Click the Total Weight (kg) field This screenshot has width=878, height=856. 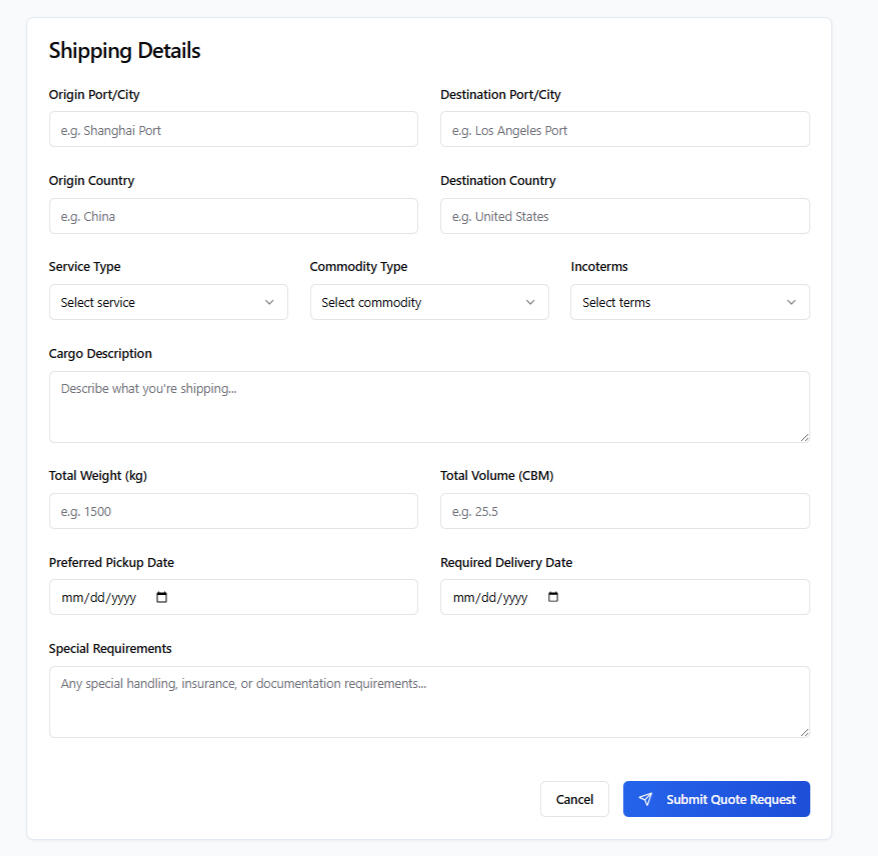coord(233,511)
